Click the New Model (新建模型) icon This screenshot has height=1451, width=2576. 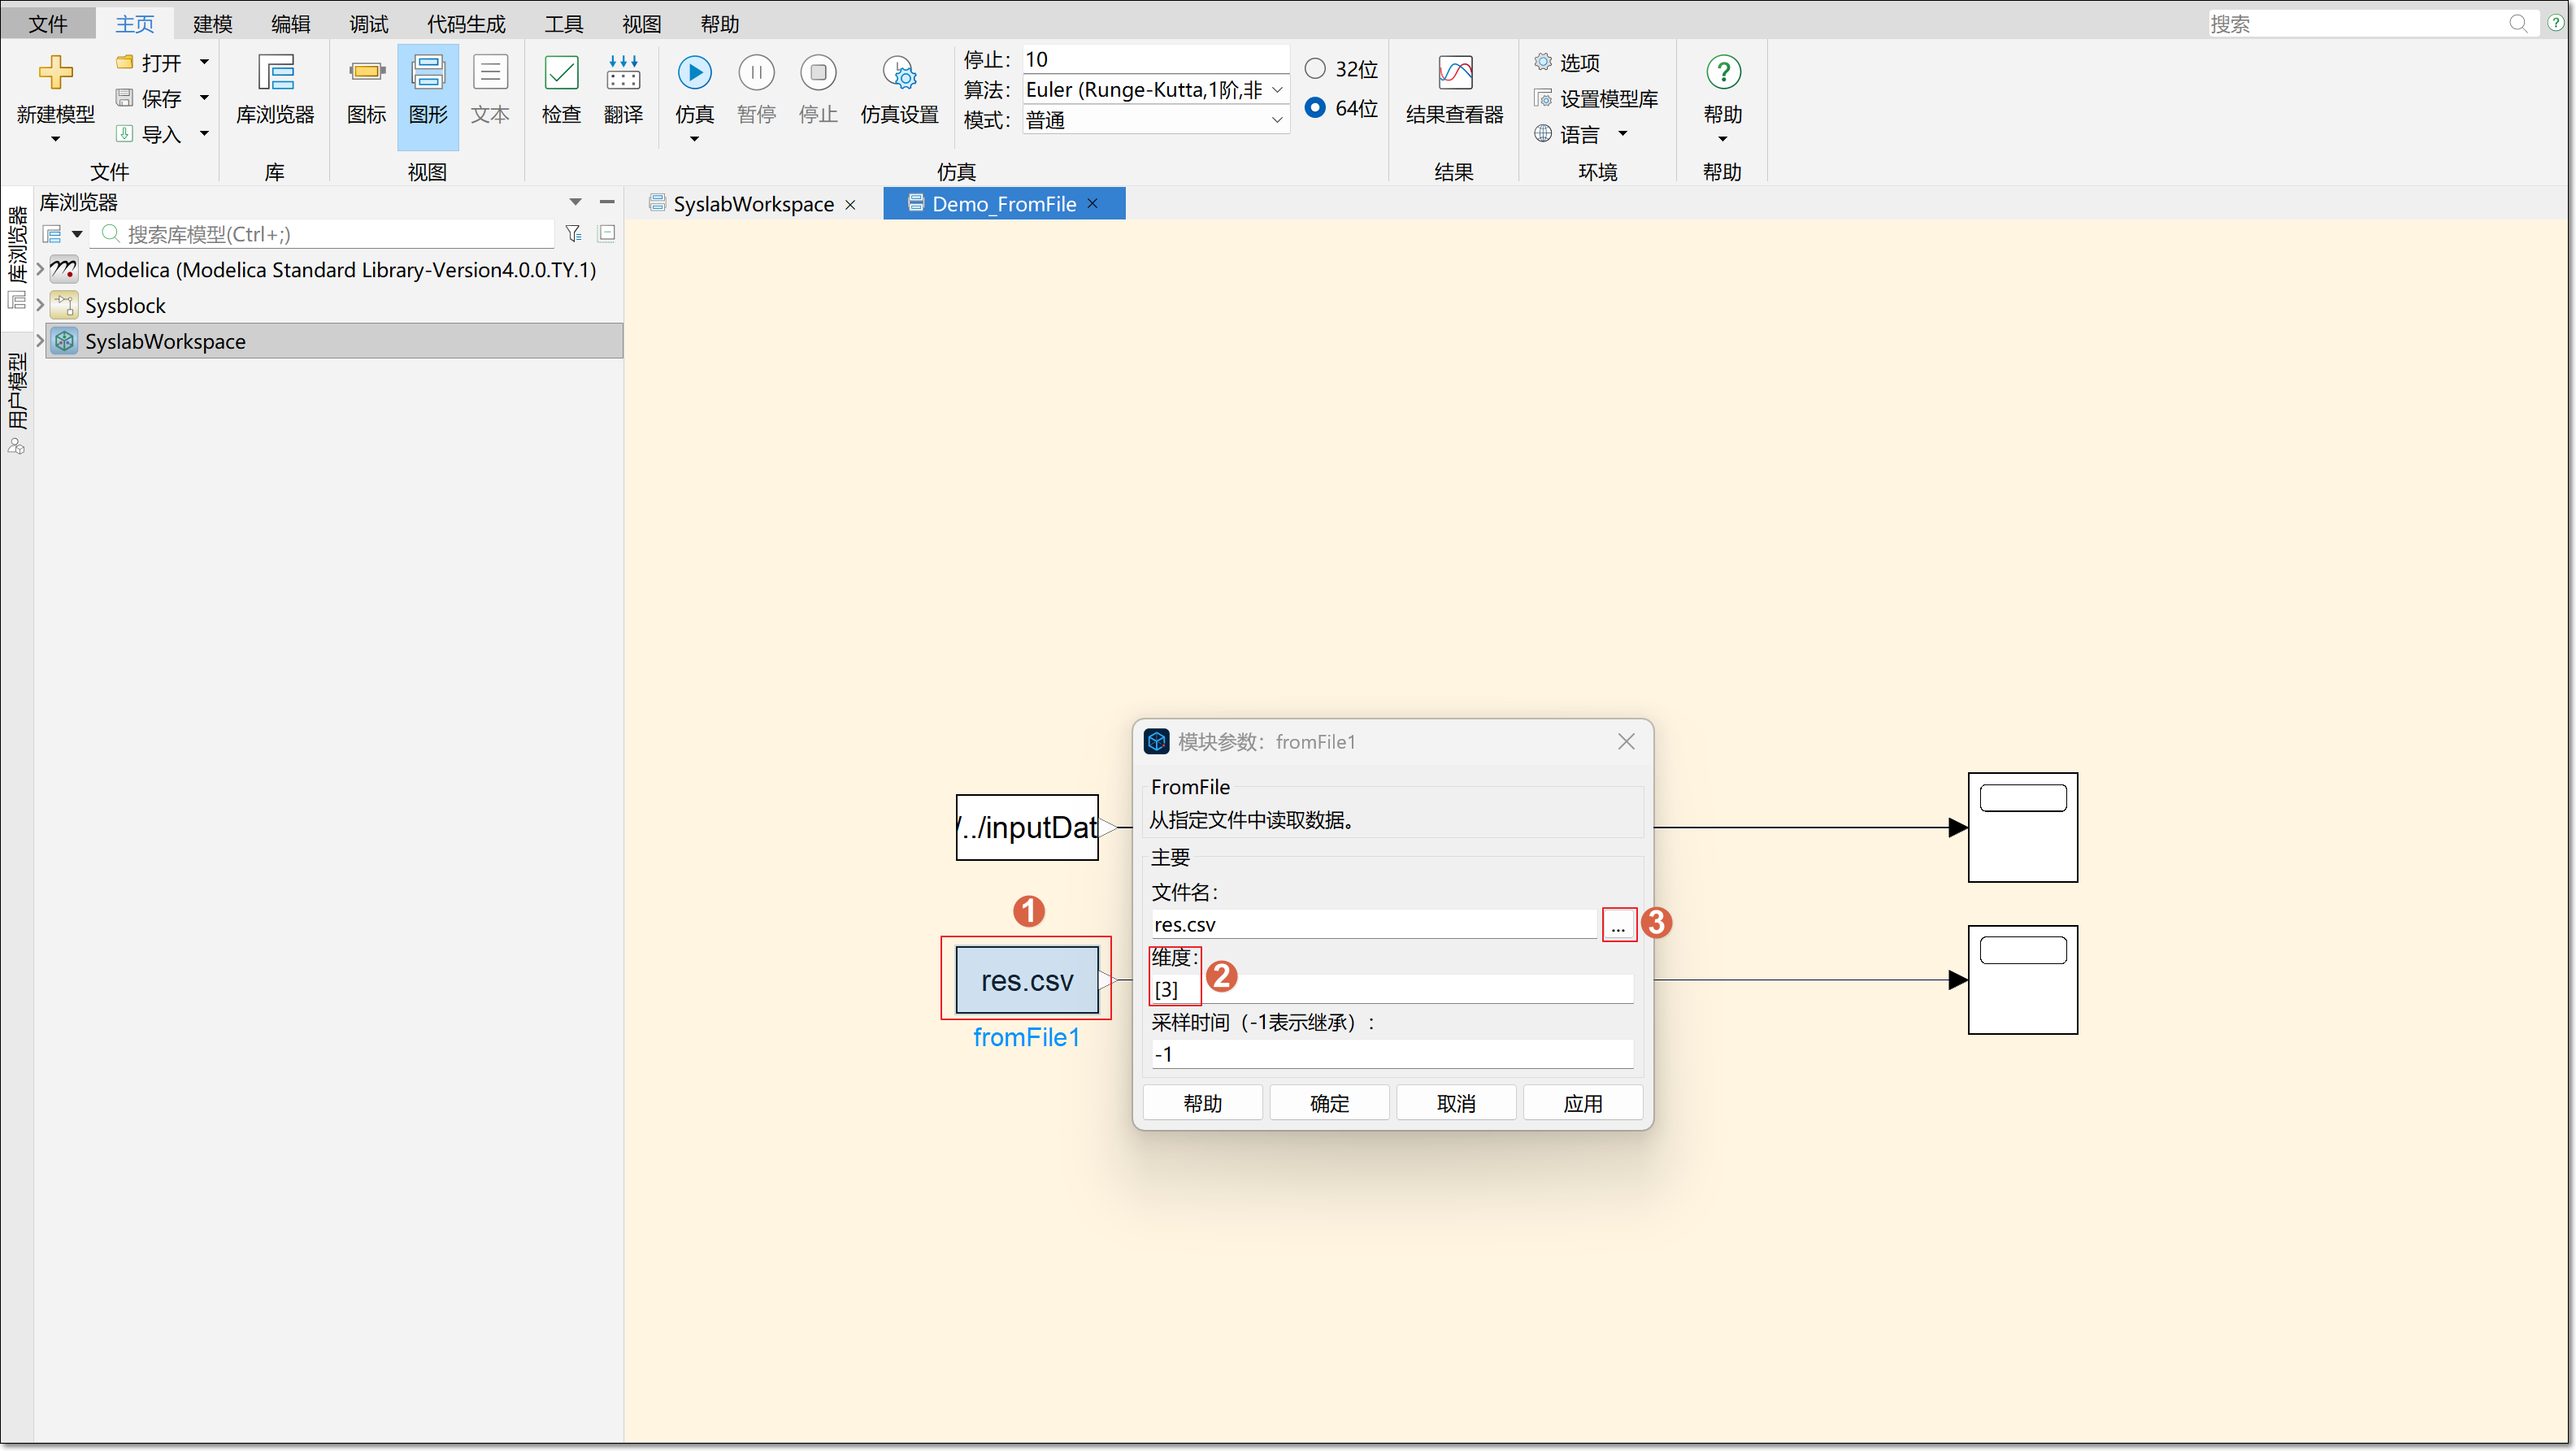point(55,73)
